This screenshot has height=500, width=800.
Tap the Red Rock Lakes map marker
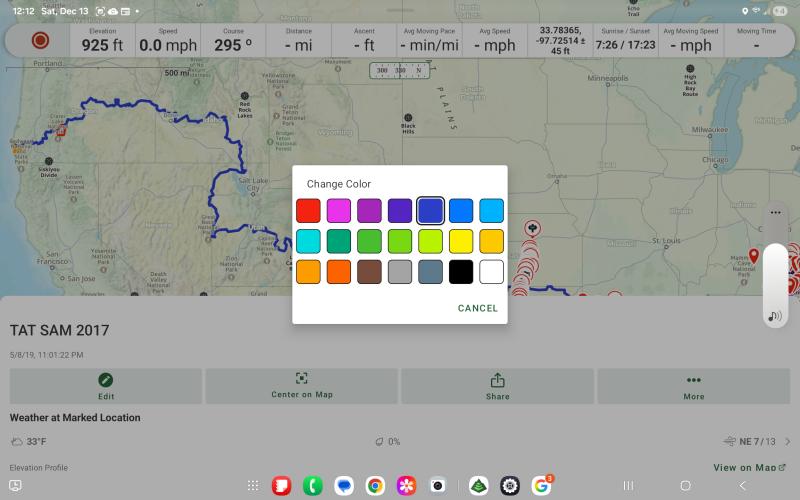tap(245, 96)
